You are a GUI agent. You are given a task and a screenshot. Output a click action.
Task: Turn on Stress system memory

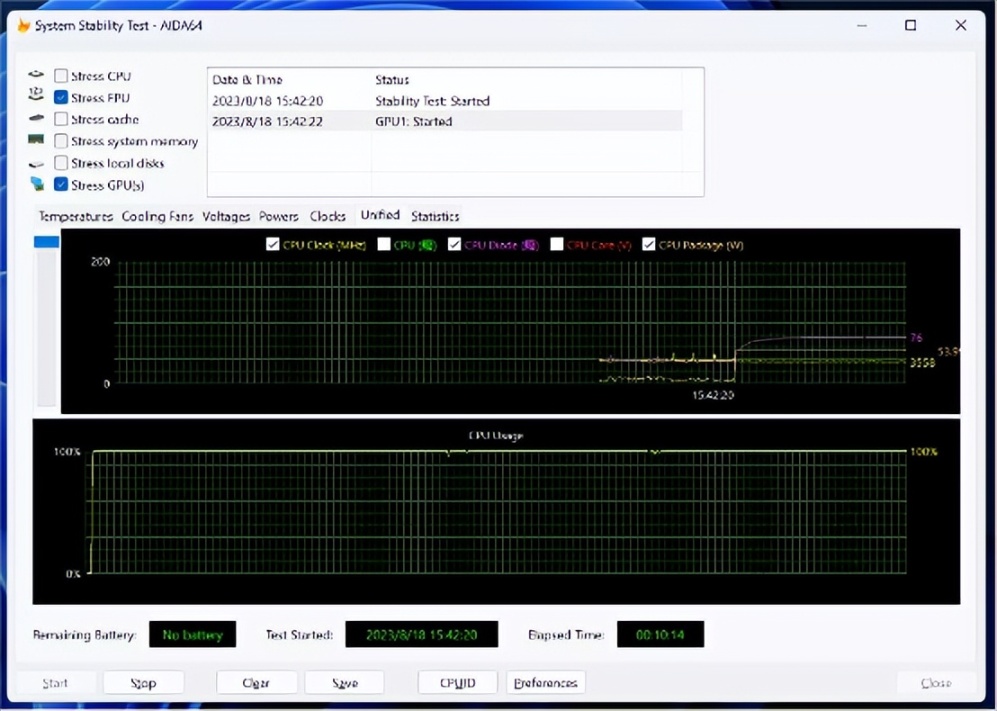click(x=62, y=141)
